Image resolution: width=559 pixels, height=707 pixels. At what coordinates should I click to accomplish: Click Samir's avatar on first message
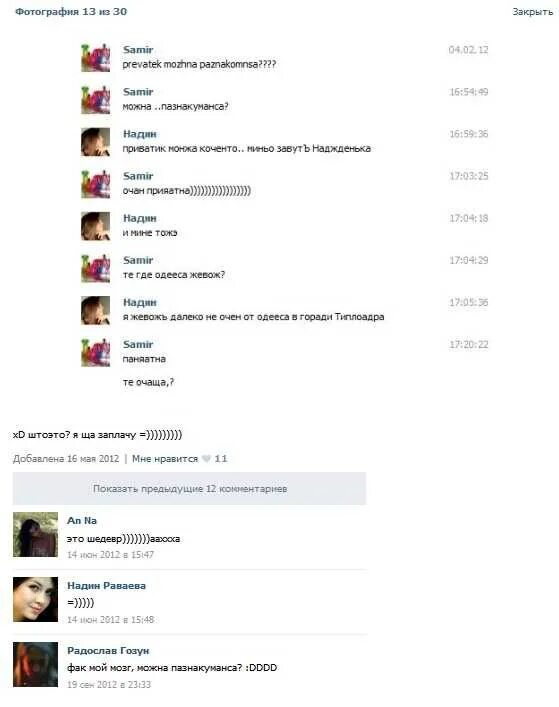click(x=96, y=57)
